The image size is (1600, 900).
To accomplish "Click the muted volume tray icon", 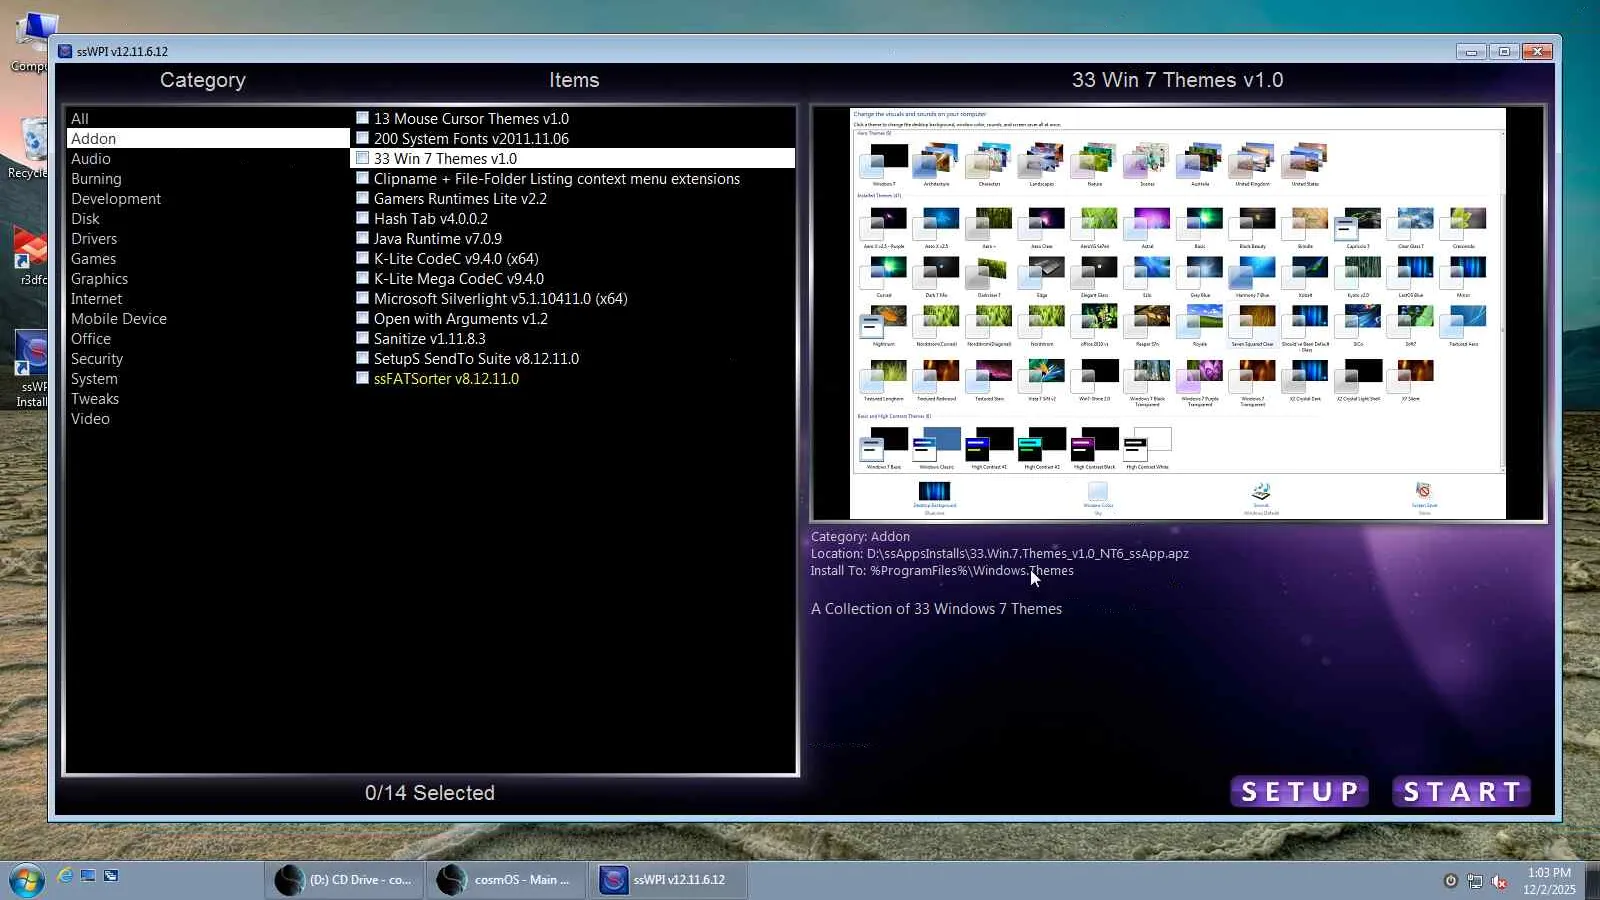I will coord(1499,881).
